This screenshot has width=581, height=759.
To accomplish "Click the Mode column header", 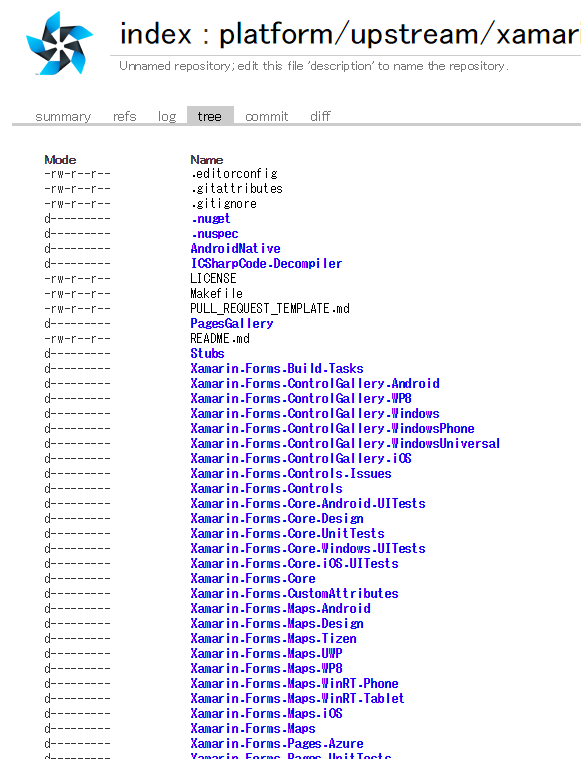I will click(x=61, y=160).
